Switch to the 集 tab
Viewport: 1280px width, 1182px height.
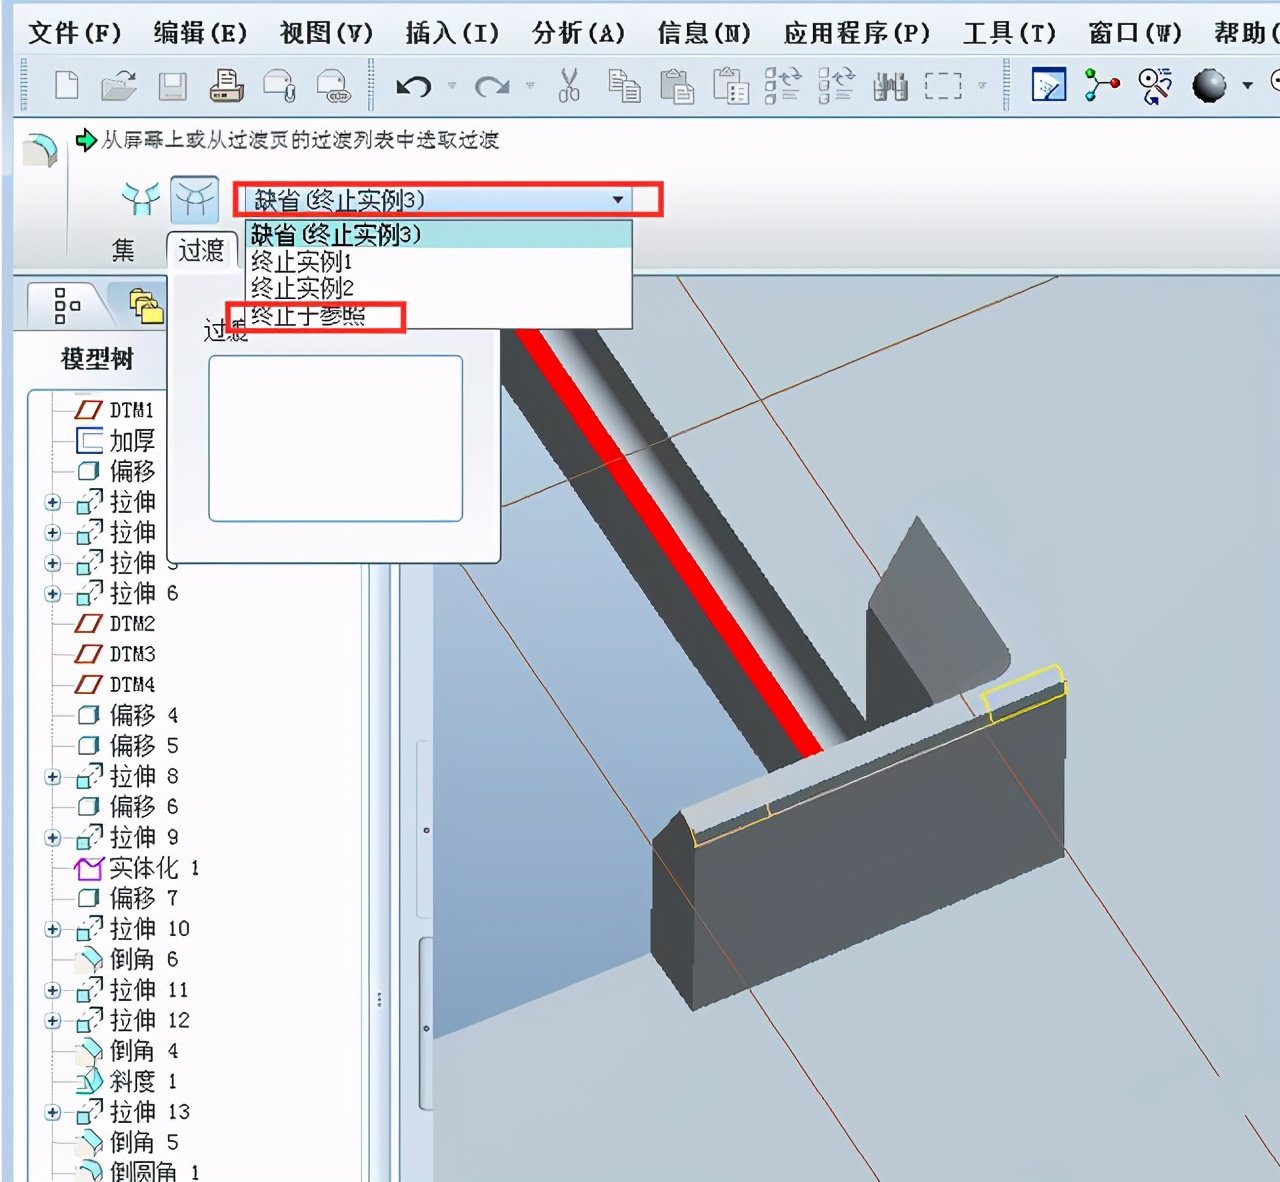pyautogui.click(x=123, y=250)
